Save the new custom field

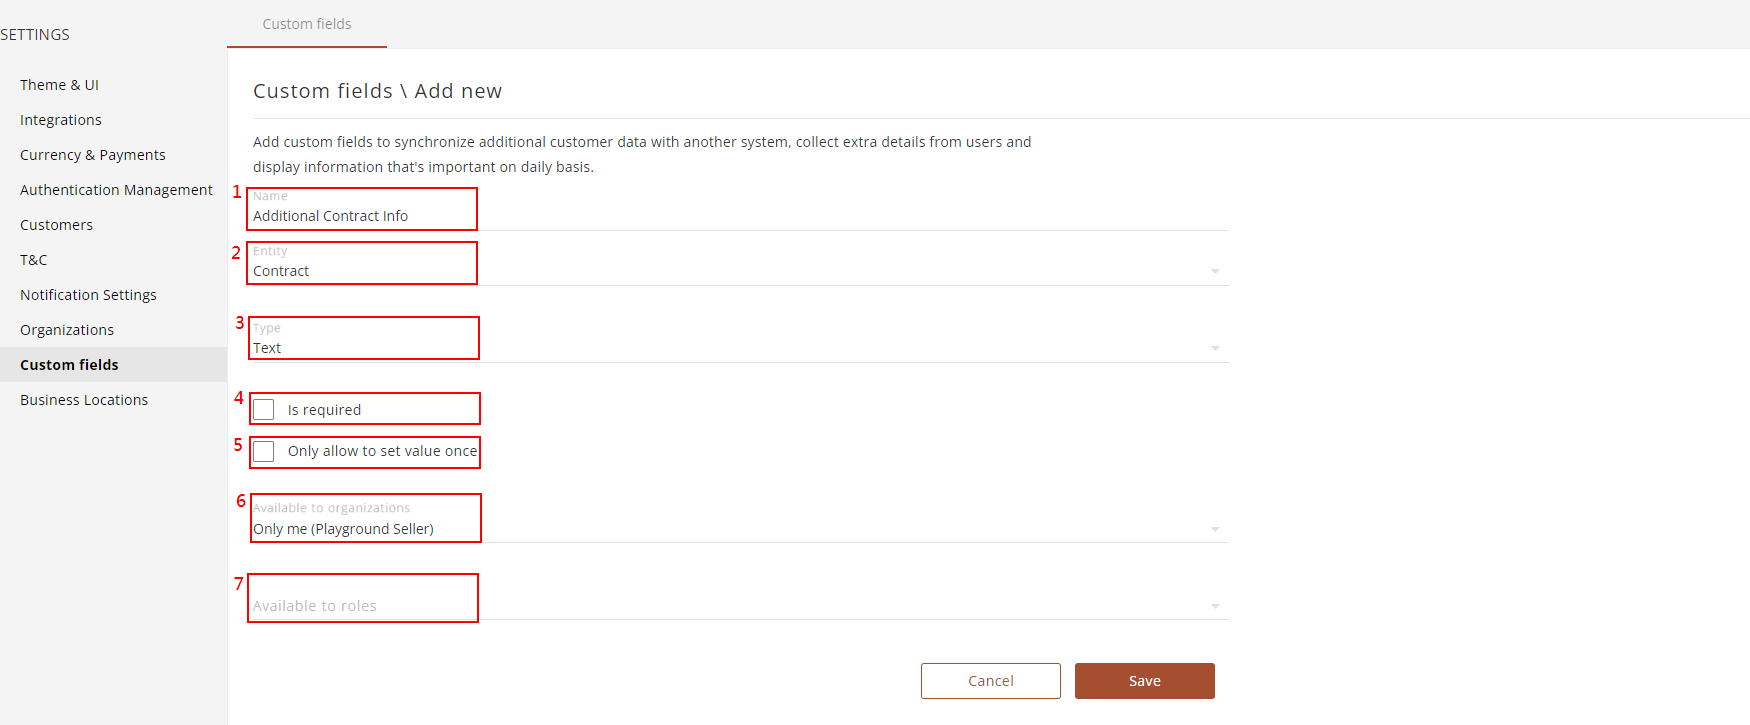(1144, 681)
